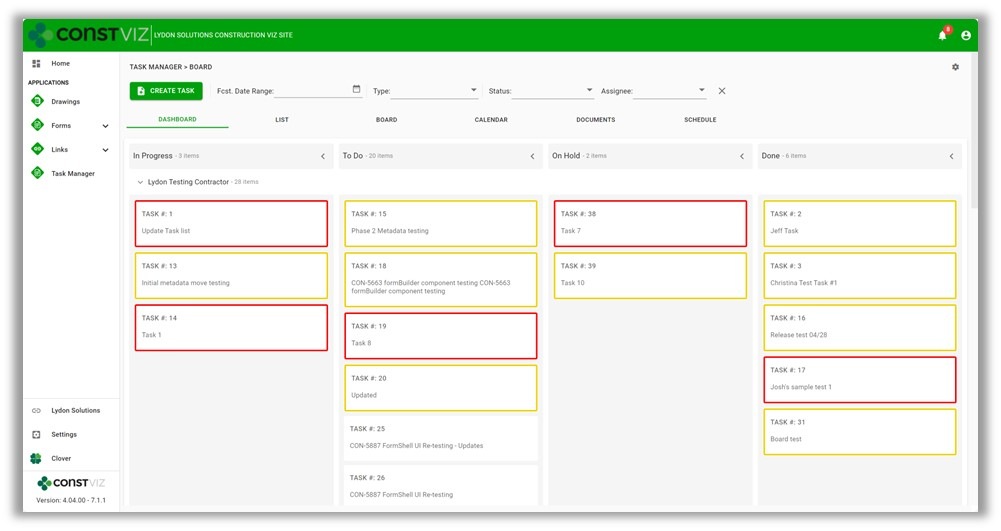This screenshot has height=531, width=1001.
Task: Expand the Forms sidebar menu
Action: (105, 126)
